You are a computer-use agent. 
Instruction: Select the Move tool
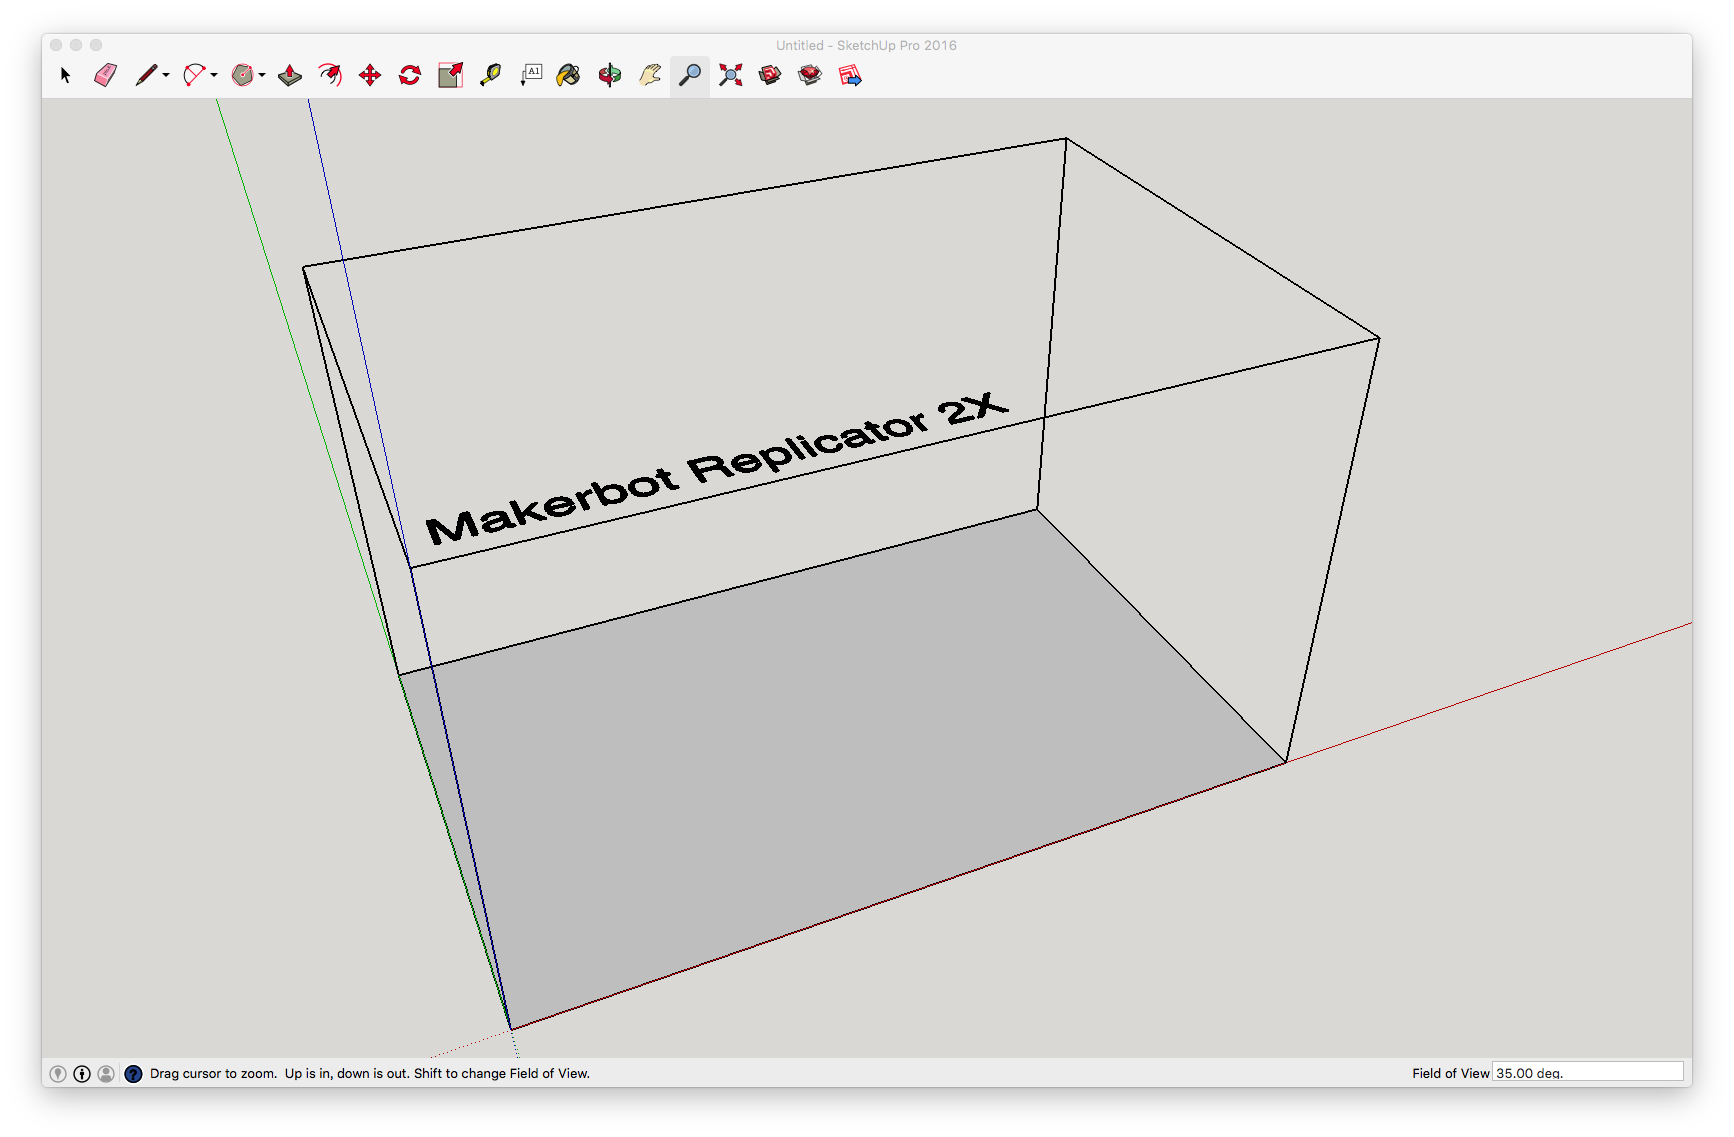click(x=370, y=75)
